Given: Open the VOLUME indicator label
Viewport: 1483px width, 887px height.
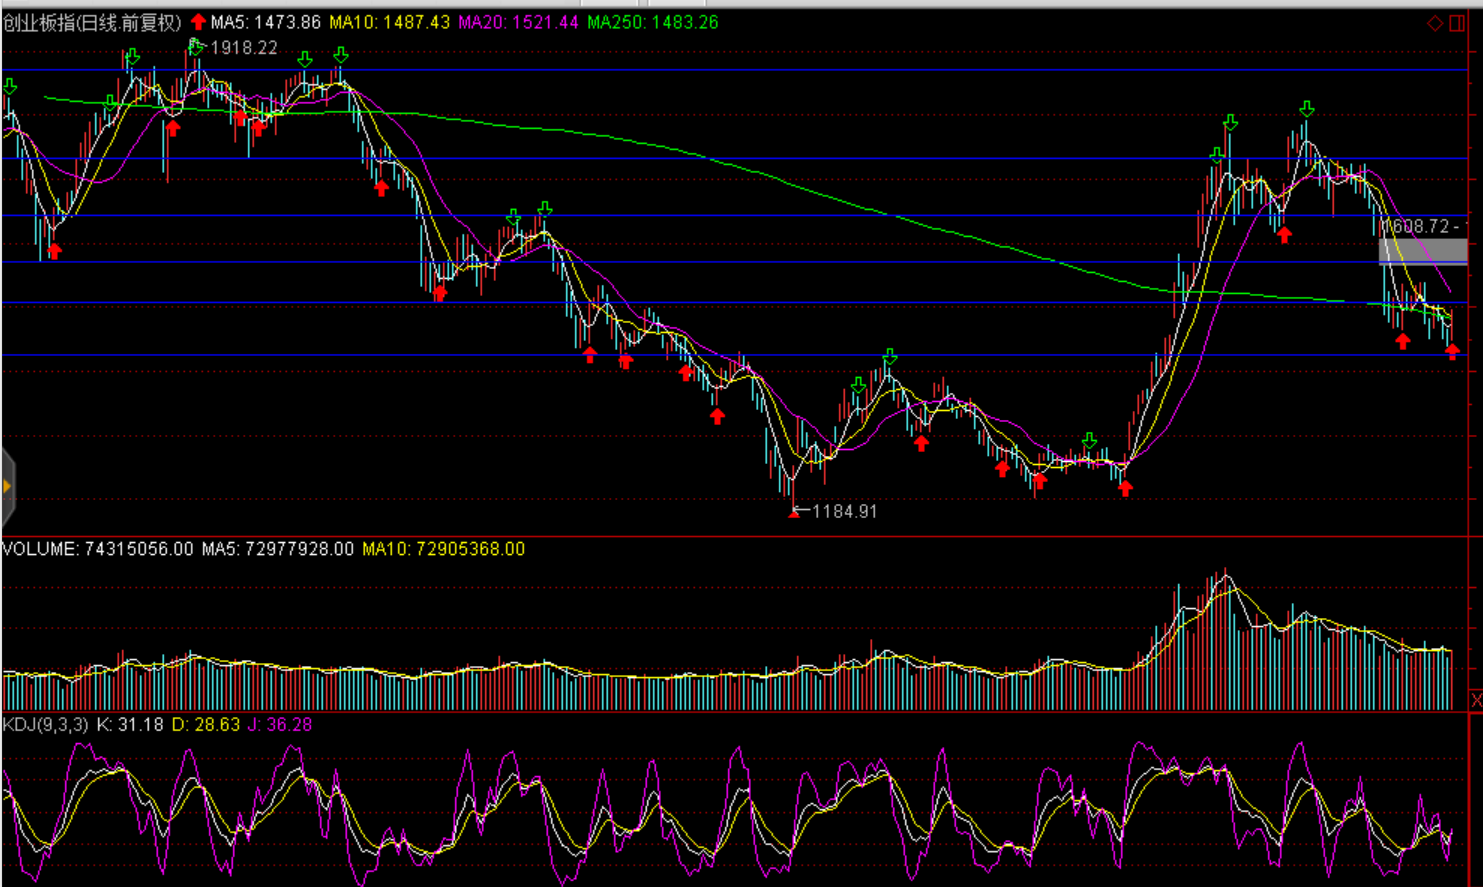Looking at the screenshot, I should click(x=97, y=549).
